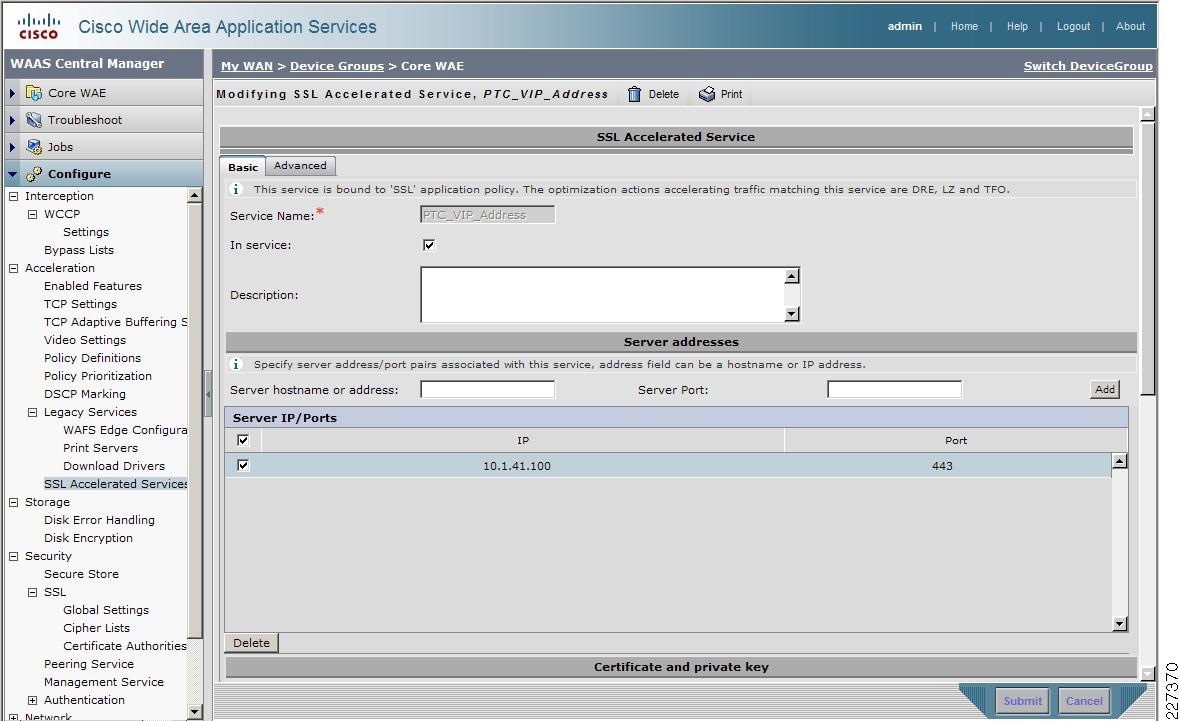The width and height of the screenshot is (1180, 721).
Task: Select the 10.1.41.100 IP cell
Action: point(517,466)
